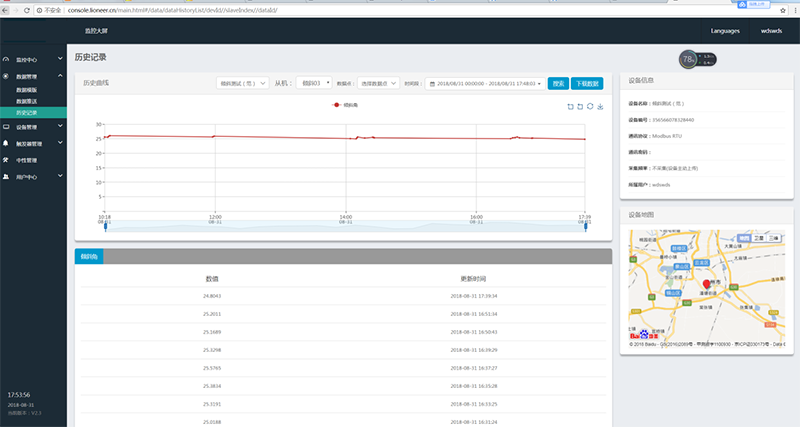Collapse 数据管理 sidebar section
Image resolution: width=800 pixels, height=427 pixels.
click(x=33, y=76)
